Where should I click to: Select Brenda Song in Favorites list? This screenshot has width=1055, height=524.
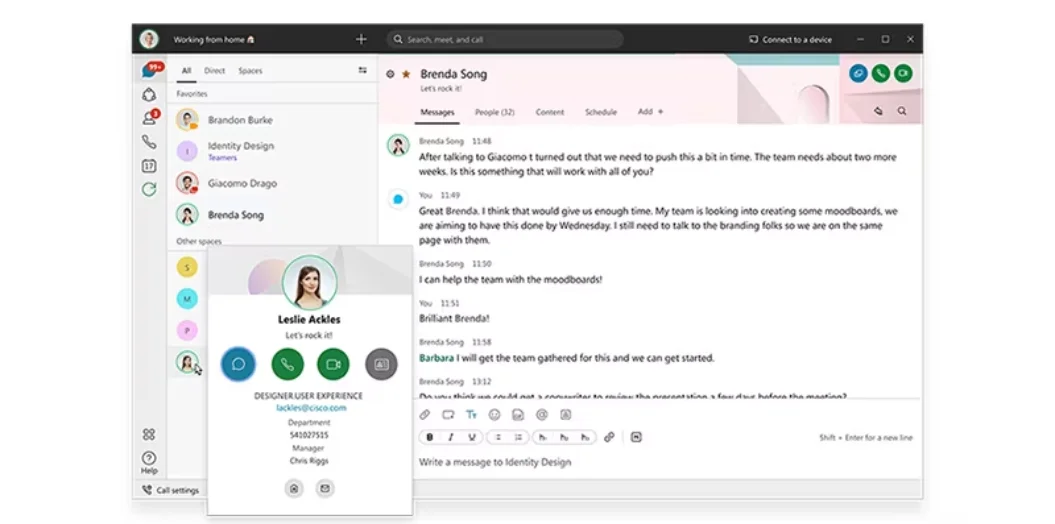coord(272,215)
